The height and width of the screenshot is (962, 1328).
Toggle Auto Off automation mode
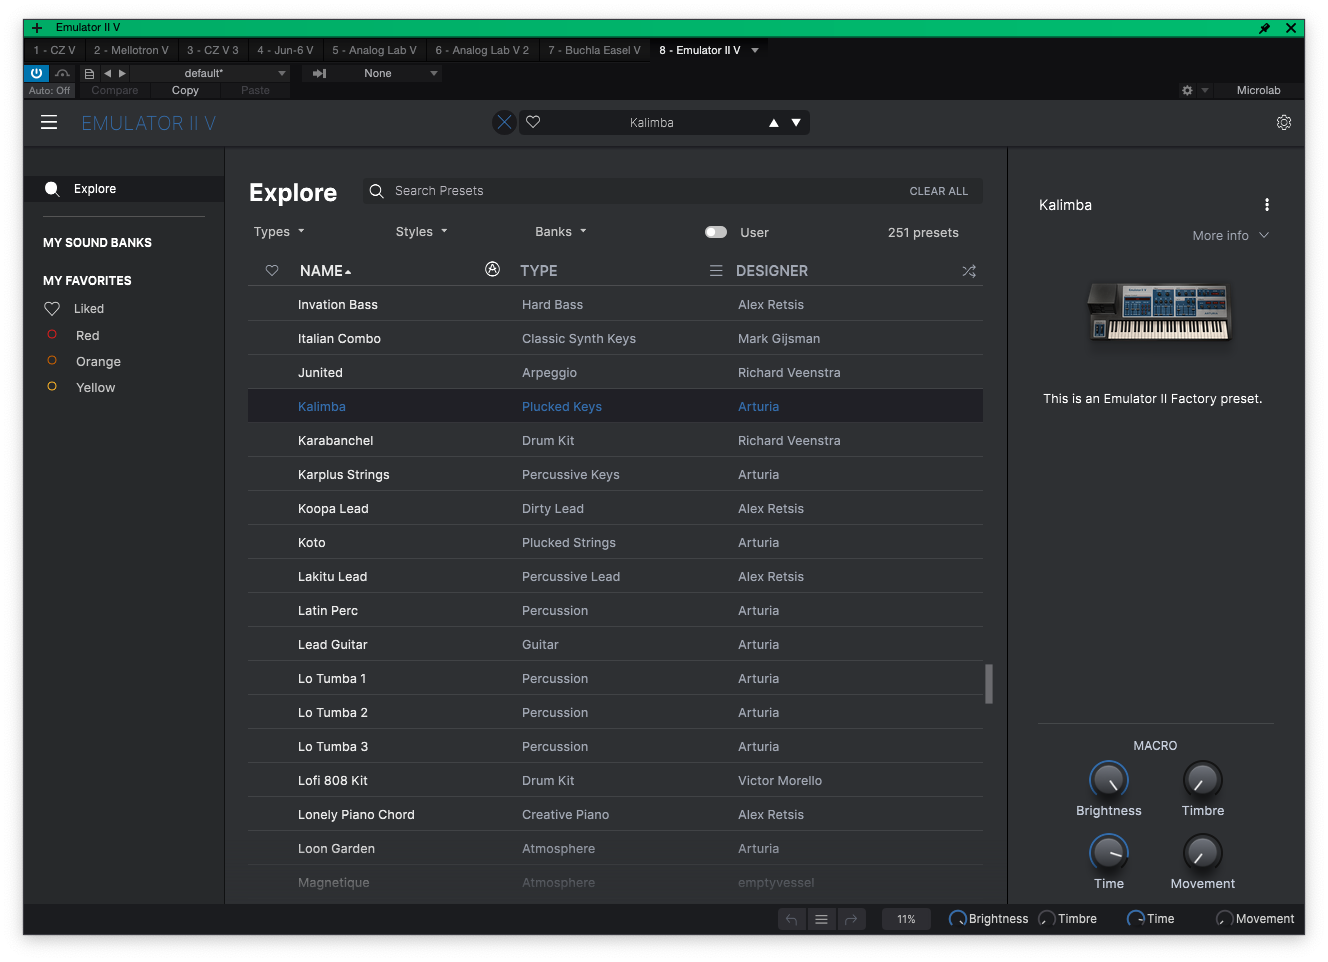[49, 90]
